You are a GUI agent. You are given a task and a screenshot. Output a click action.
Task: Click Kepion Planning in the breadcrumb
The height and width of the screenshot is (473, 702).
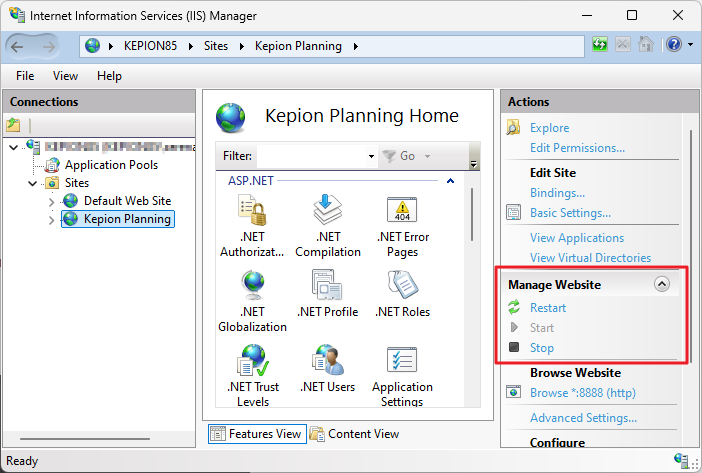pyautogui.click(x=298, y=46)
